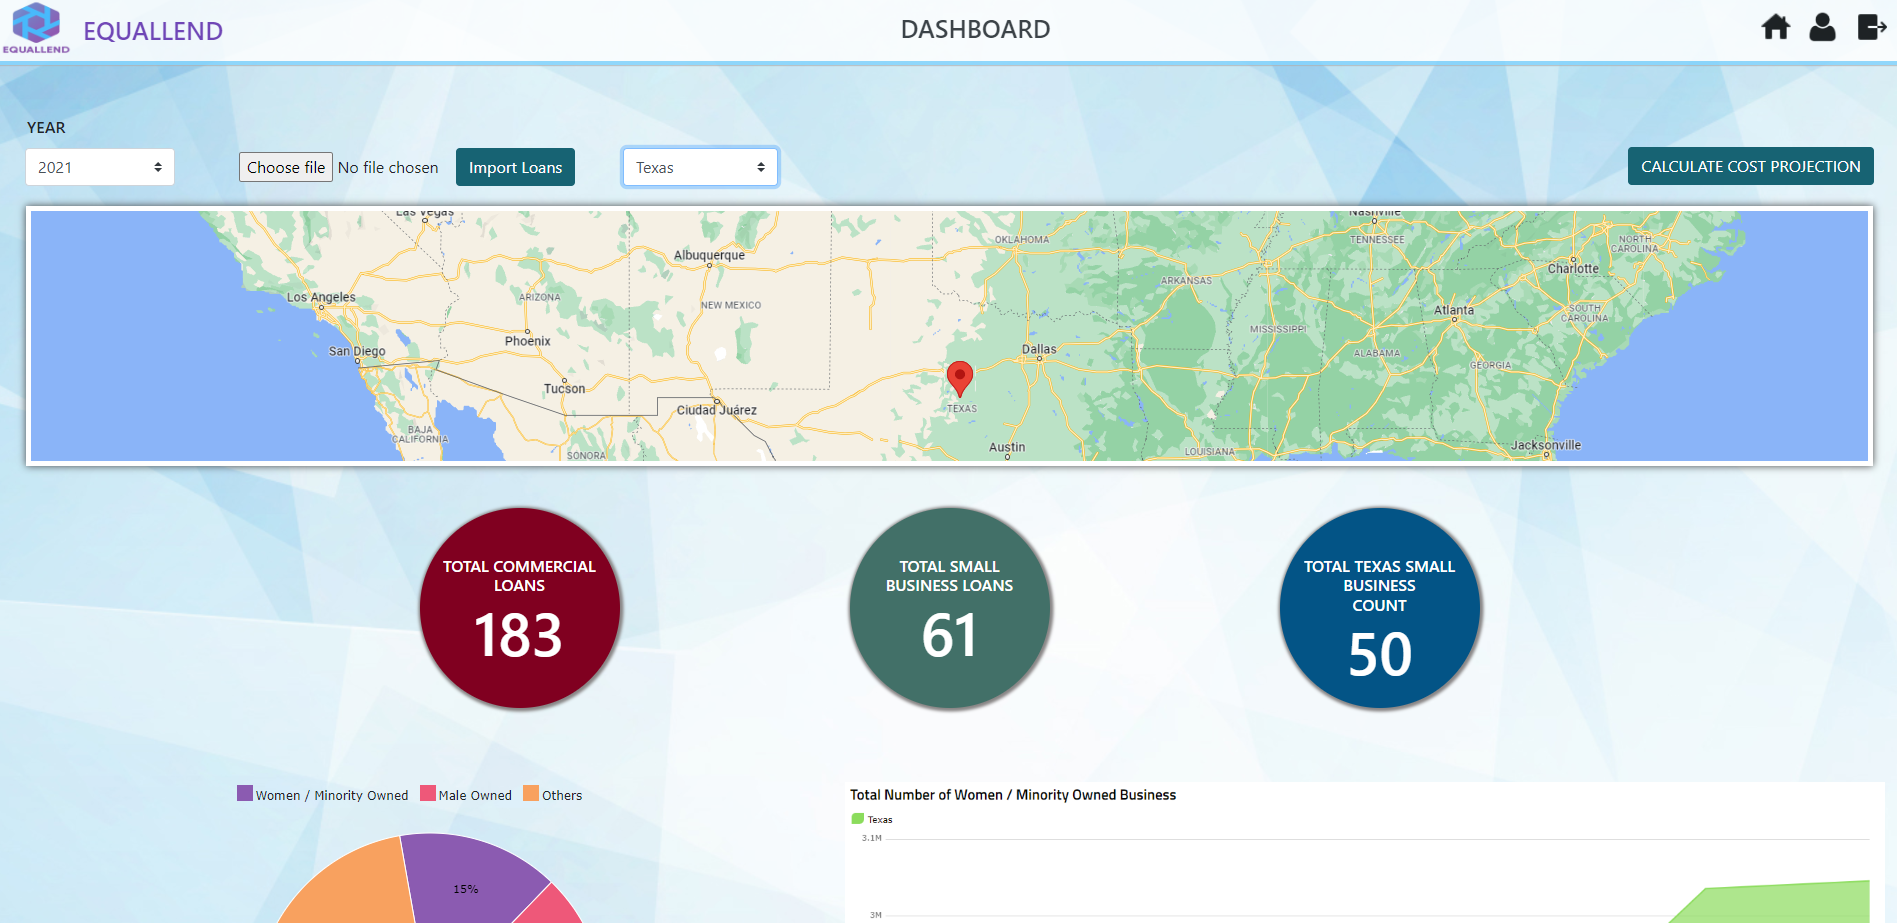The image size is (1897, 923).
Task: Toggle Women / Minority Owned legend swatch
Action: [245, 794]
